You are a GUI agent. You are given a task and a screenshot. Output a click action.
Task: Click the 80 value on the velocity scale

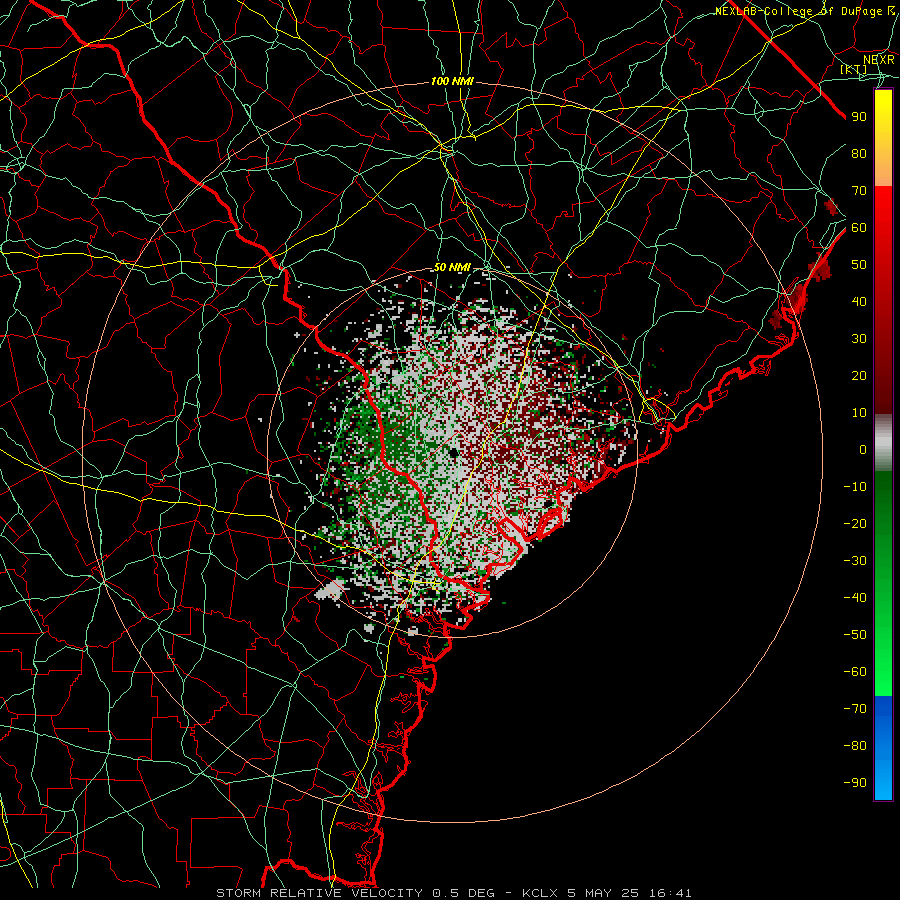pos(859,153)
